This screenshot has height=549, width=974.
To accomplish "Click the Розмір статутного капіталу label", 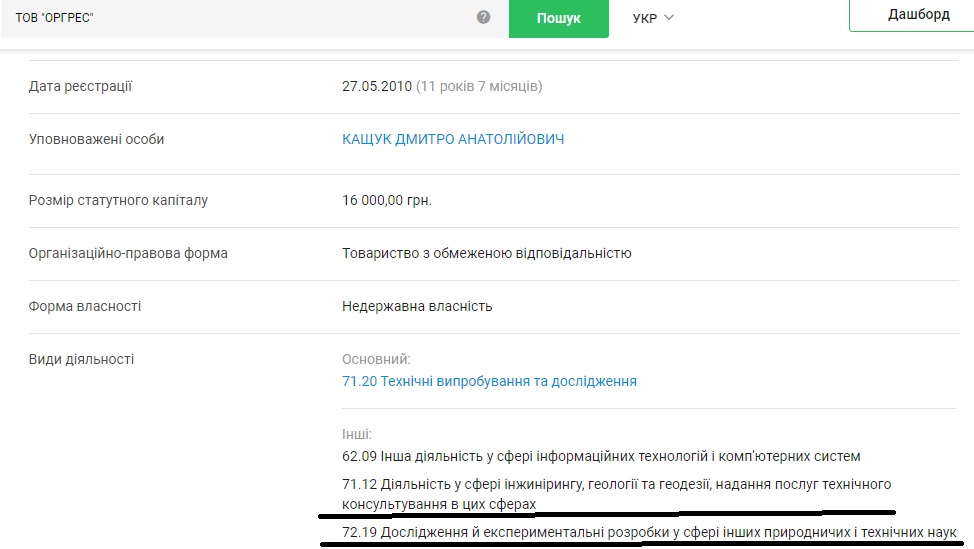I will pos(118,200).
